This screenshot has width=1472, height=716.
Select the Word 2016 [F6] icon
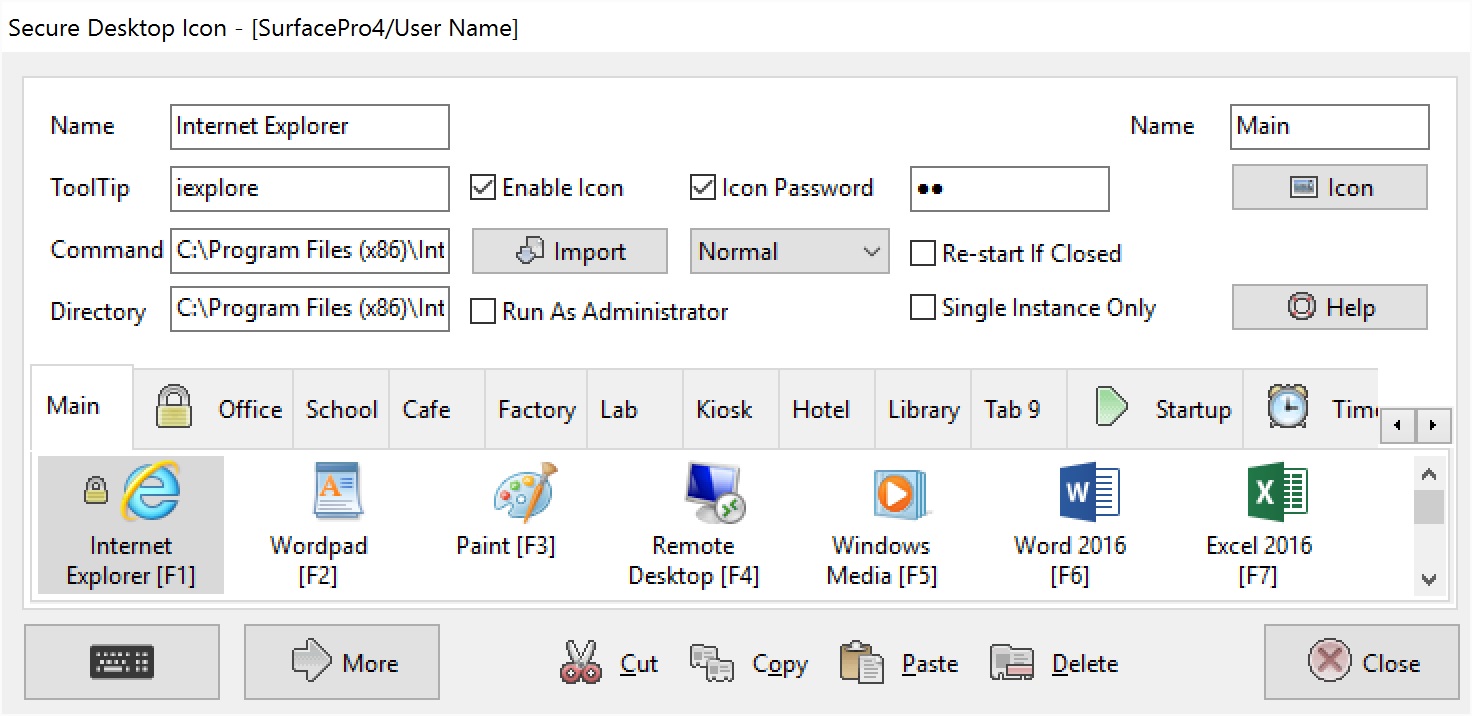point(1088,492)
